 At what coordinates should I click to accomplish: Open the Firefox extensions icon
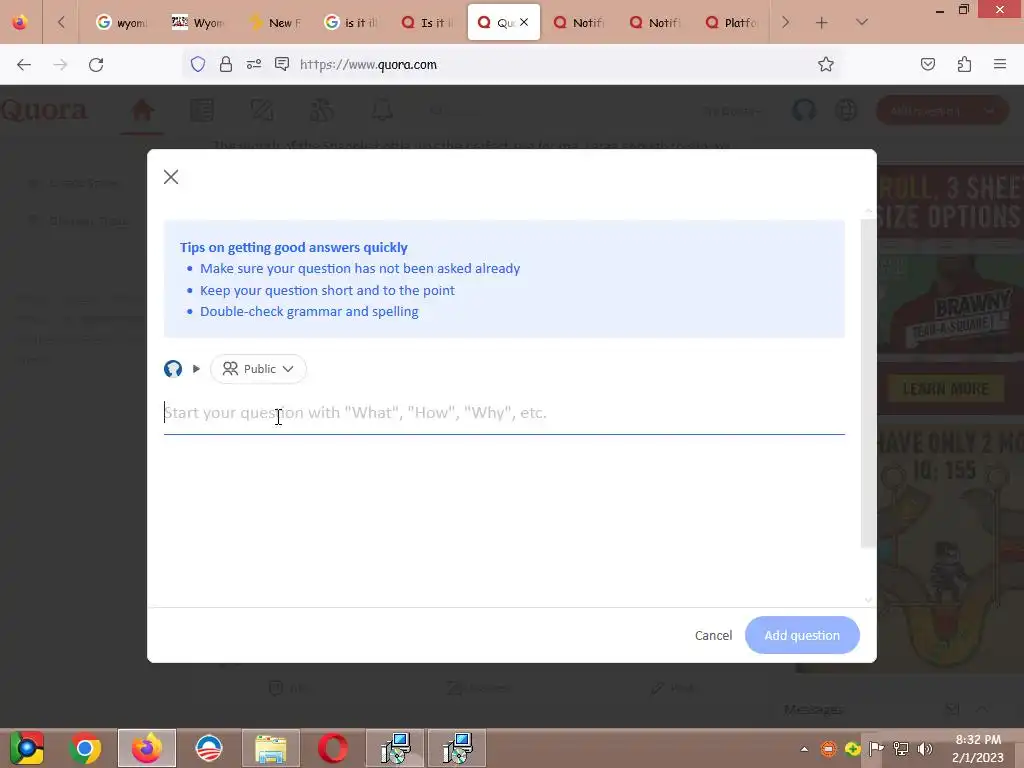point(965,64)
